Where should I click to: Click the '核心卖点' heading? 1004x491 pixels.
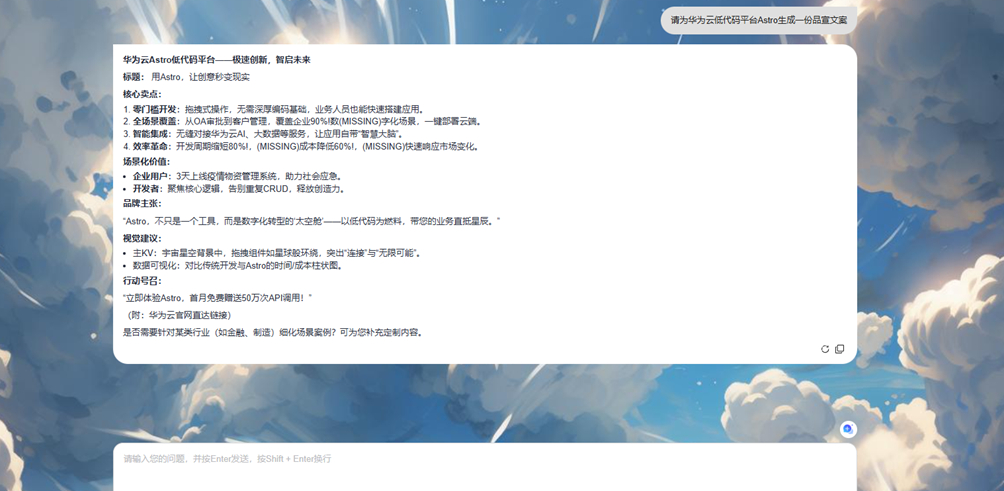tap(142, 94)
